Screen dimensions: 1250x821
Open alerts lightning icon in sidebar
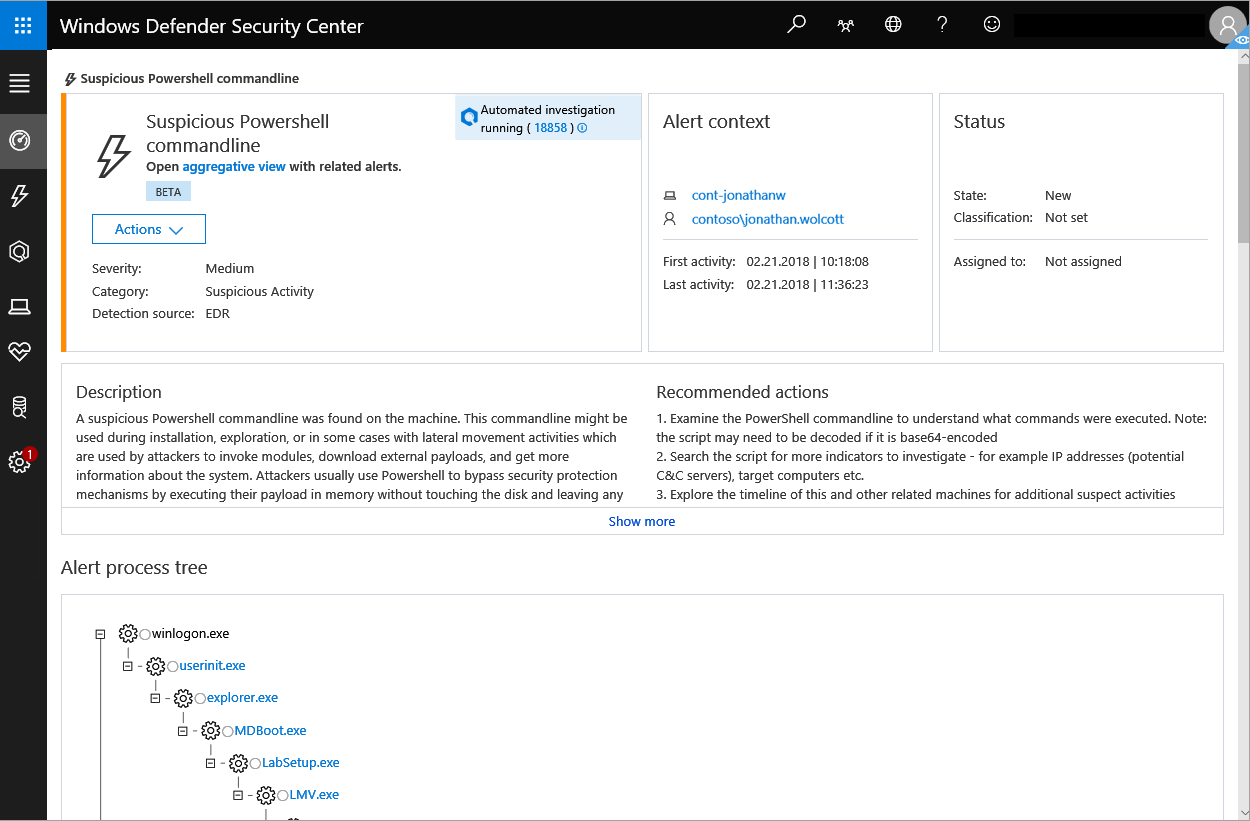point(19,196)
